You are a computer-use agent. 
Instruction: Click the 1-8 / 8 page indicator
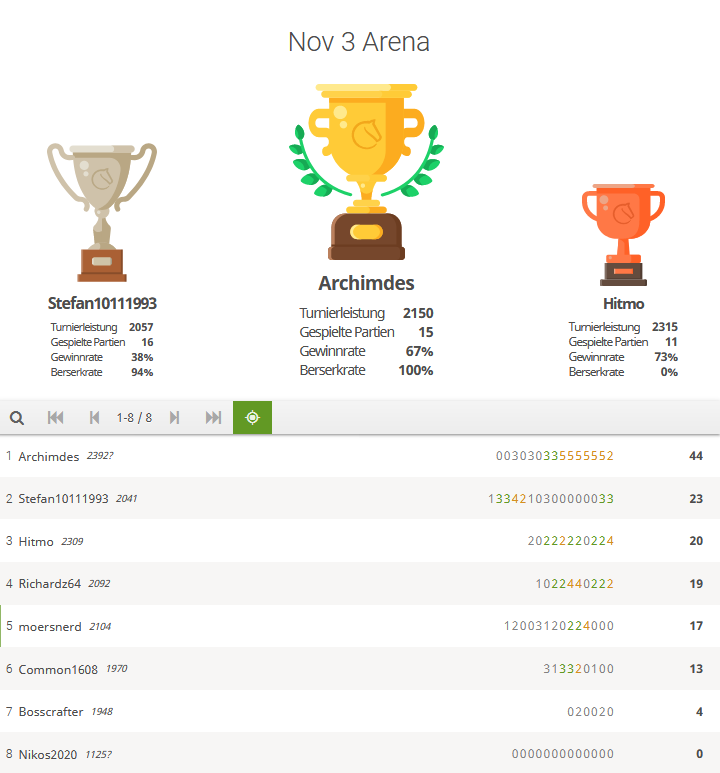[134, 418]
